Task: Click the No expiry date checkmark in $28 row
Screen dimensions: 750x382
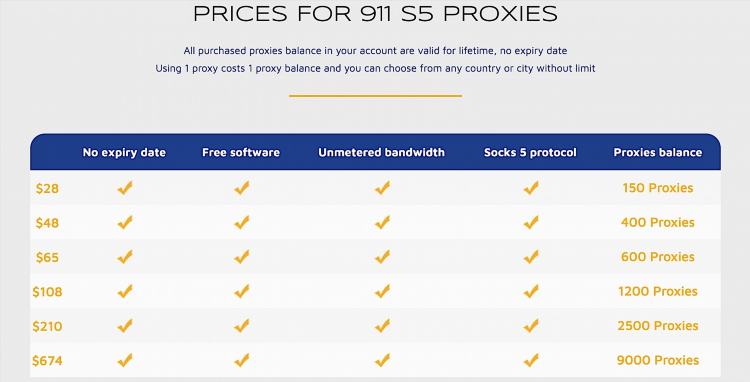Action: pos(125,188)
